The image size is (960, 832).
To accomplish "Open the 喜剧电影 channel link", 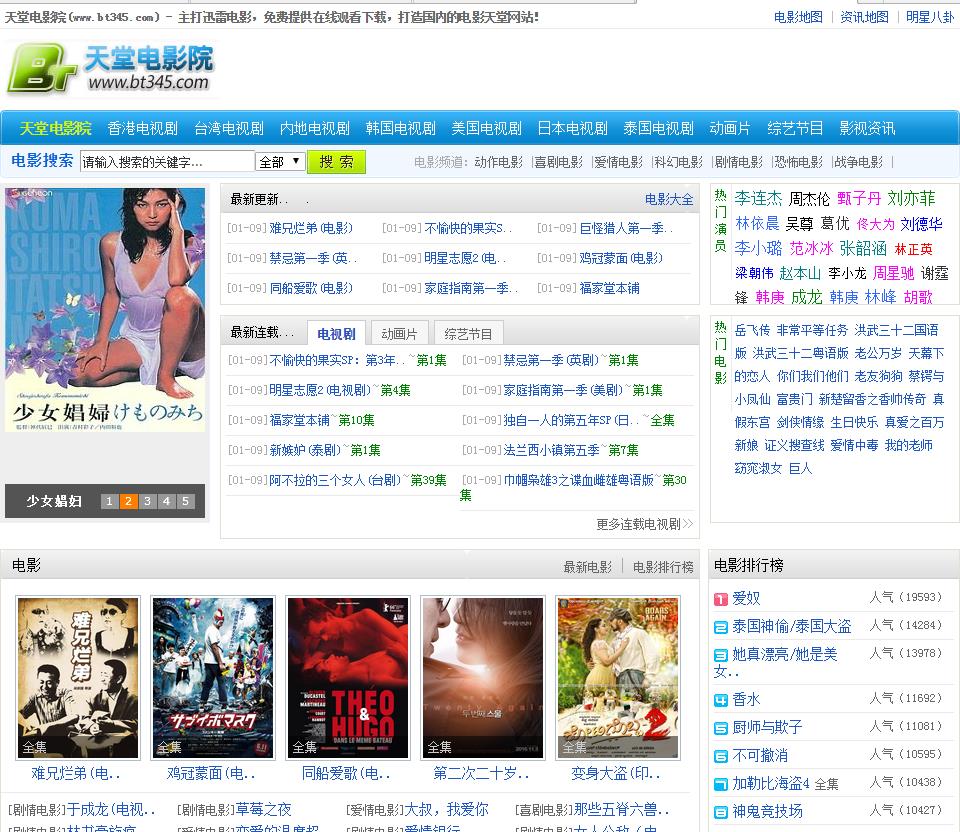I will pyautogui.click(x=558, y=162).
